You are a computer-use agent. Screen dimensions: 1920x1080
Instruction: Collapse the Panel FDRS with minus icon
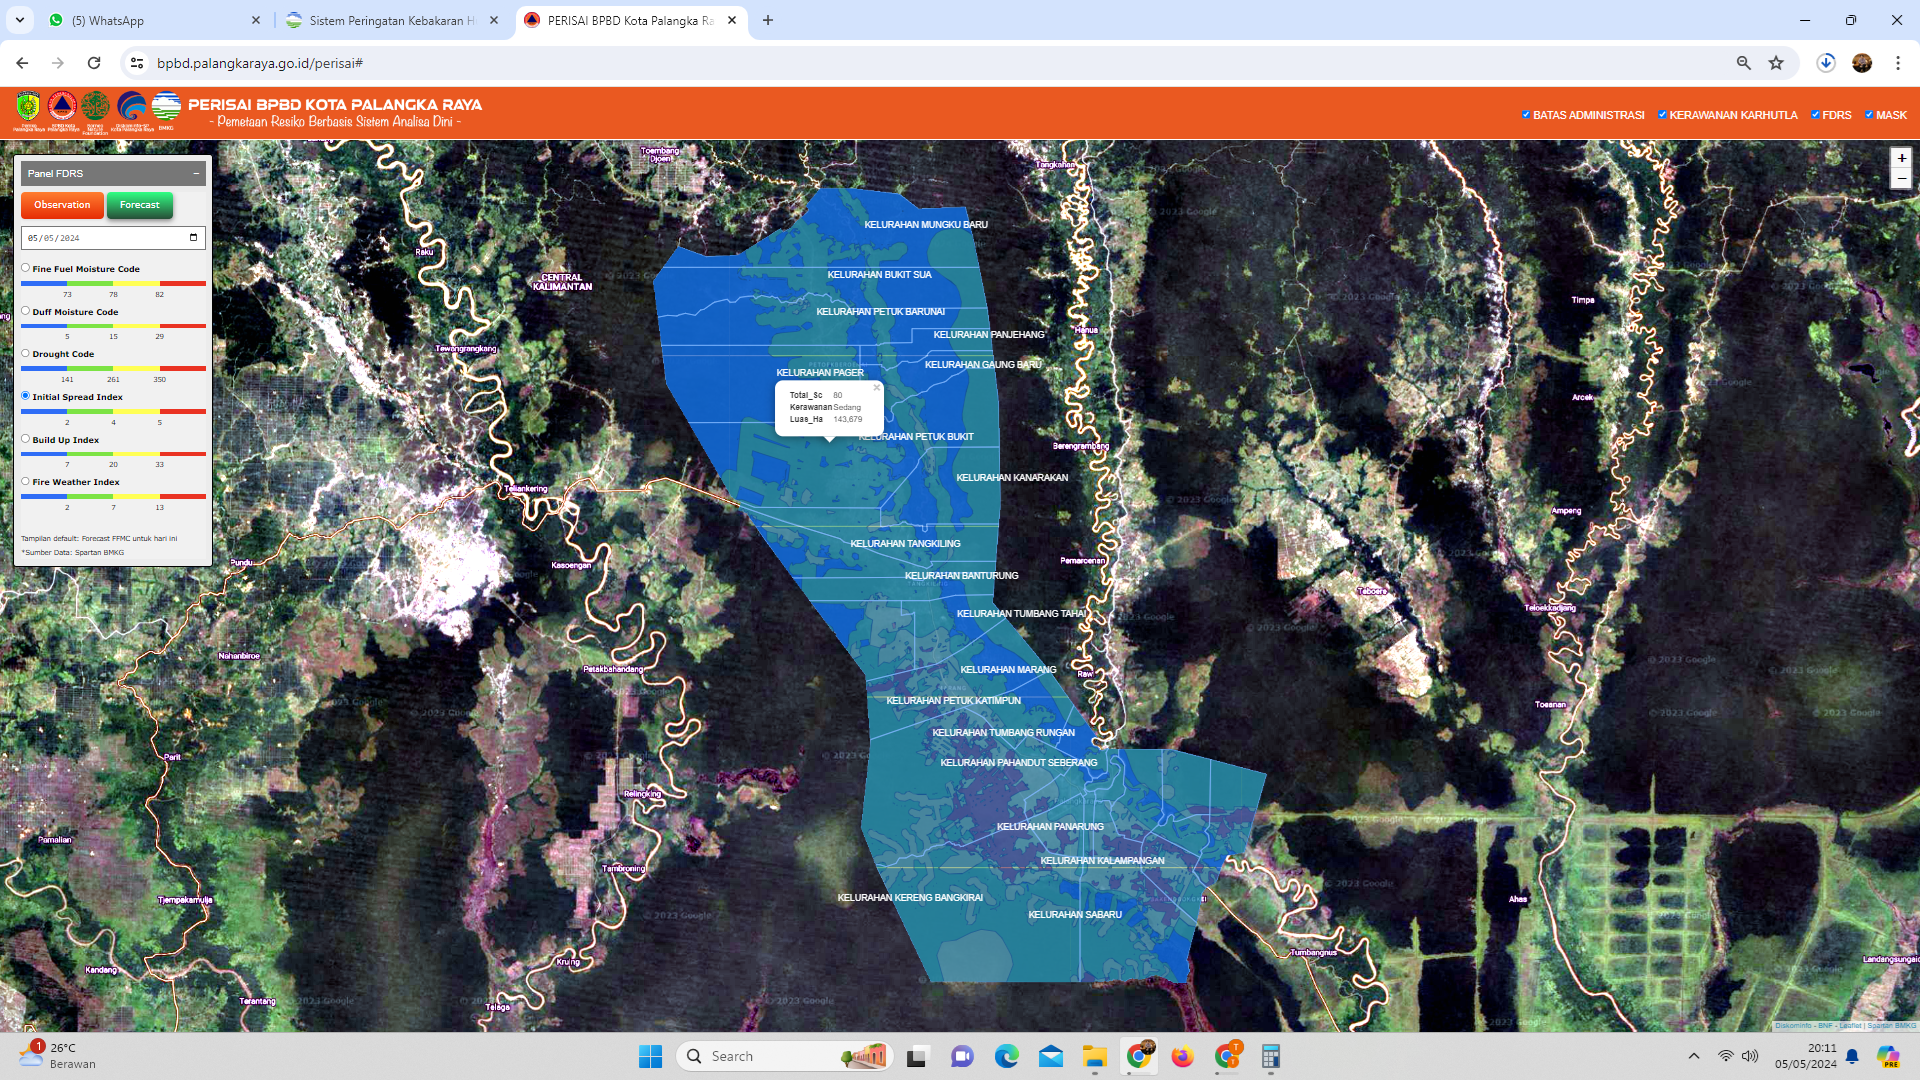[196, 173]
